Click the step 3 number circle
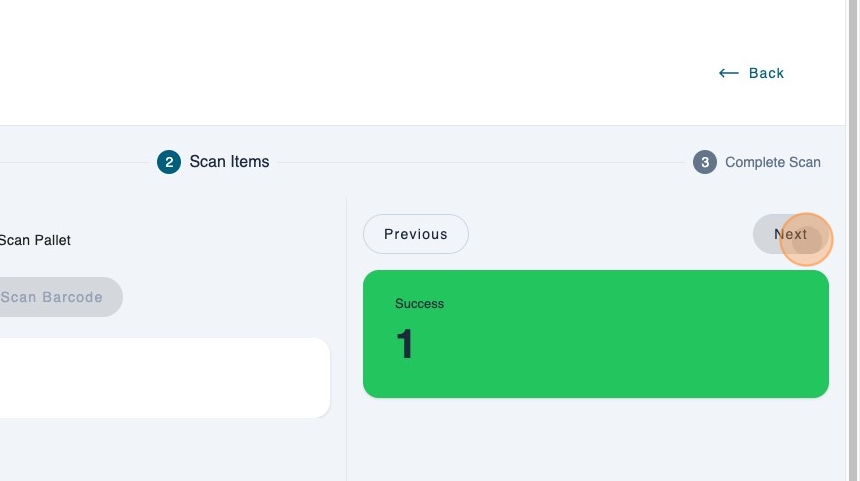The image size is (860, 481). 705,162
